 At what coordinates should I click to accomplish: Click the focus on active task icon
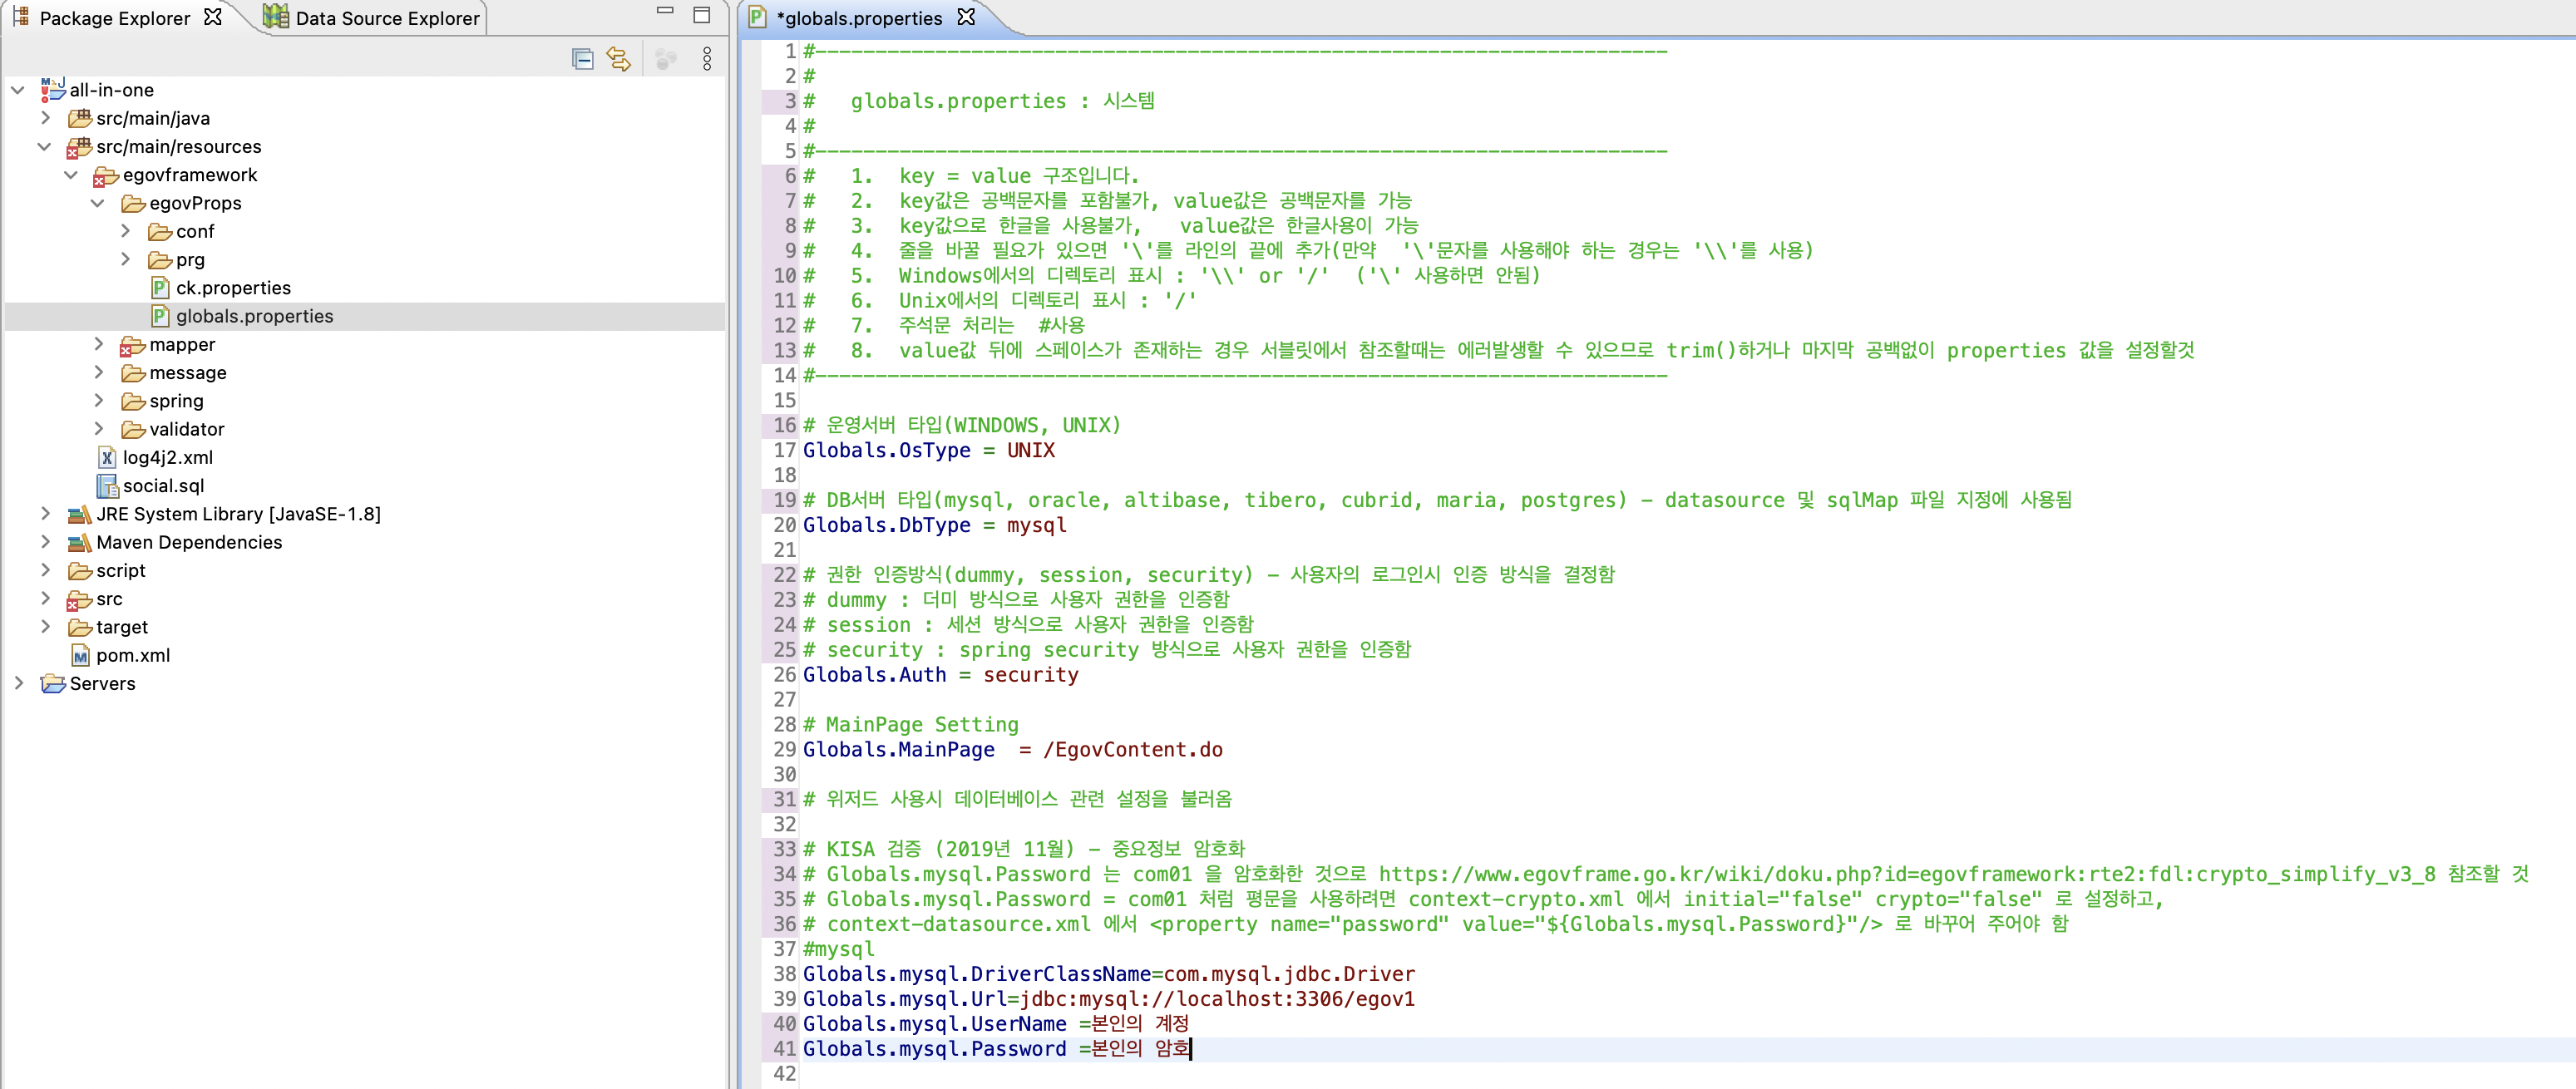(x=665, y=60)
